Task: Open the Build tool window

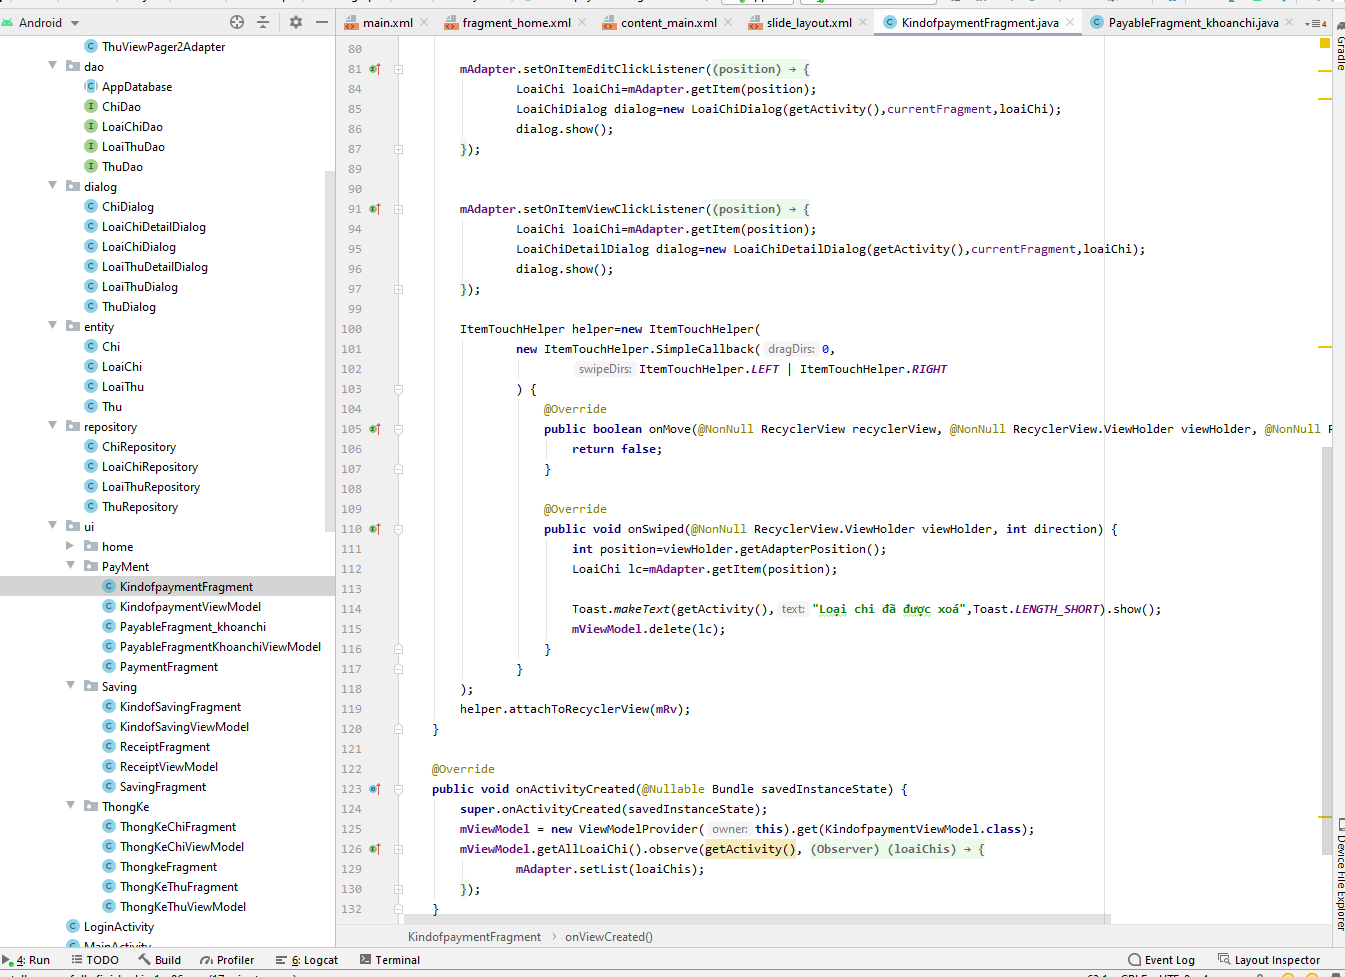Action: coord(159,960)
